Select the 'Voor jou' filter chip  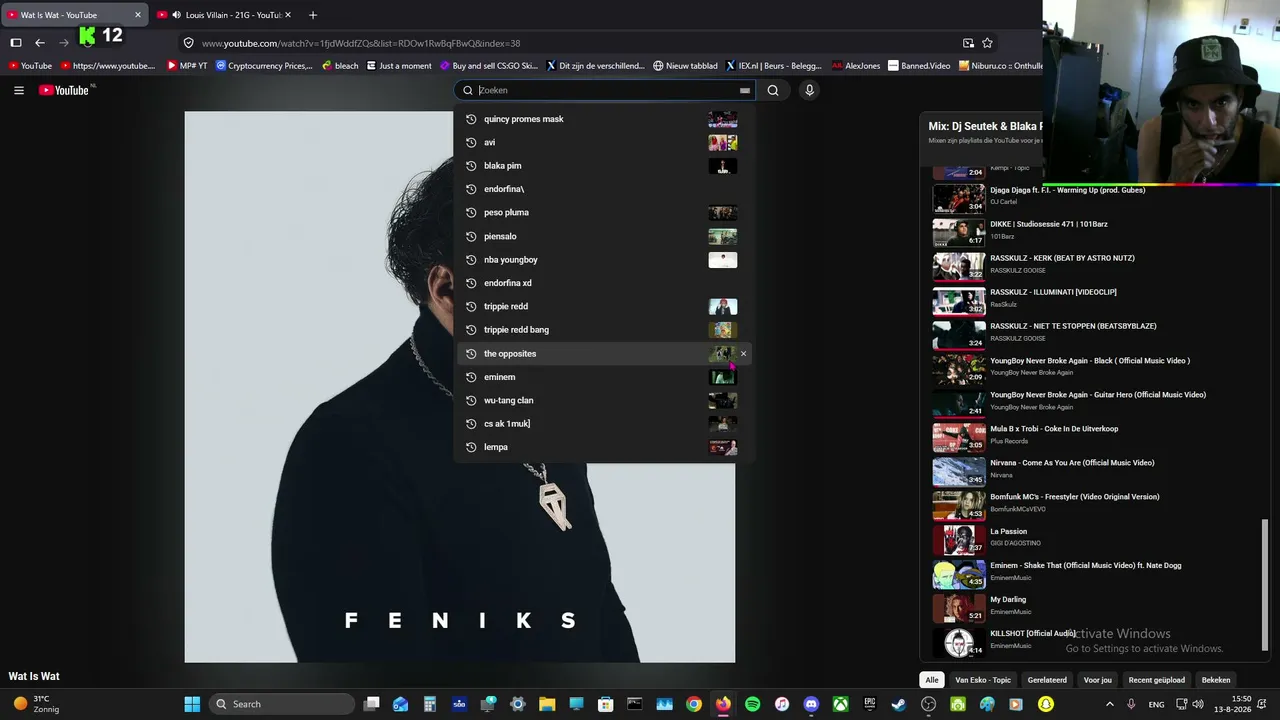(x=1097, y=680)
